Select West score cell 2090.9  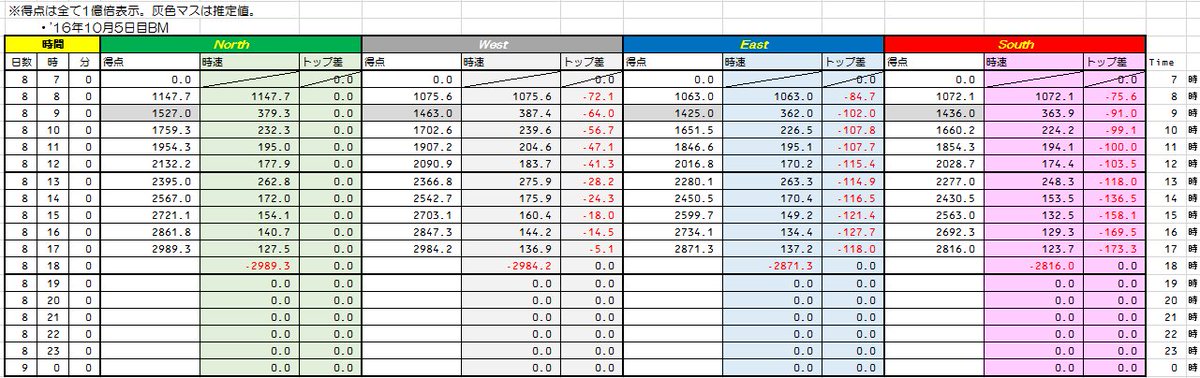click(411, 163)
